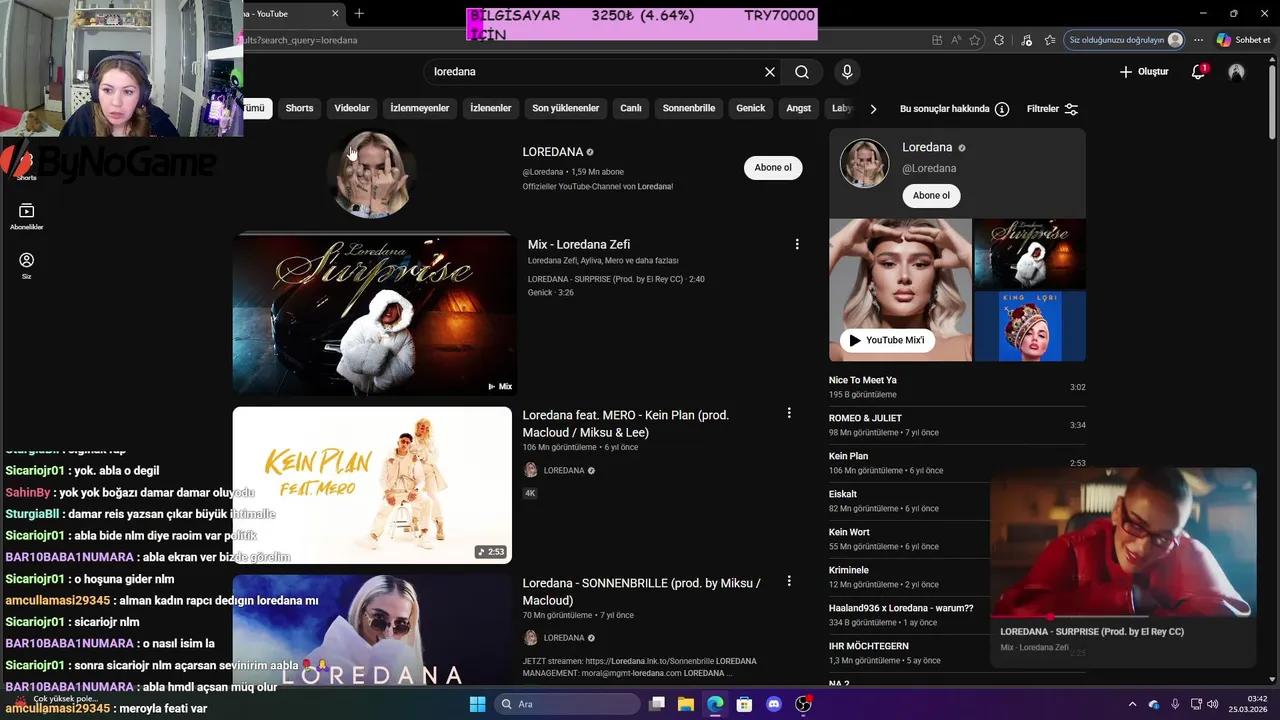The height and width of the screenshot is (720, 1280).
Task: Select the Angst filter chip
Action: pos(799,108)
